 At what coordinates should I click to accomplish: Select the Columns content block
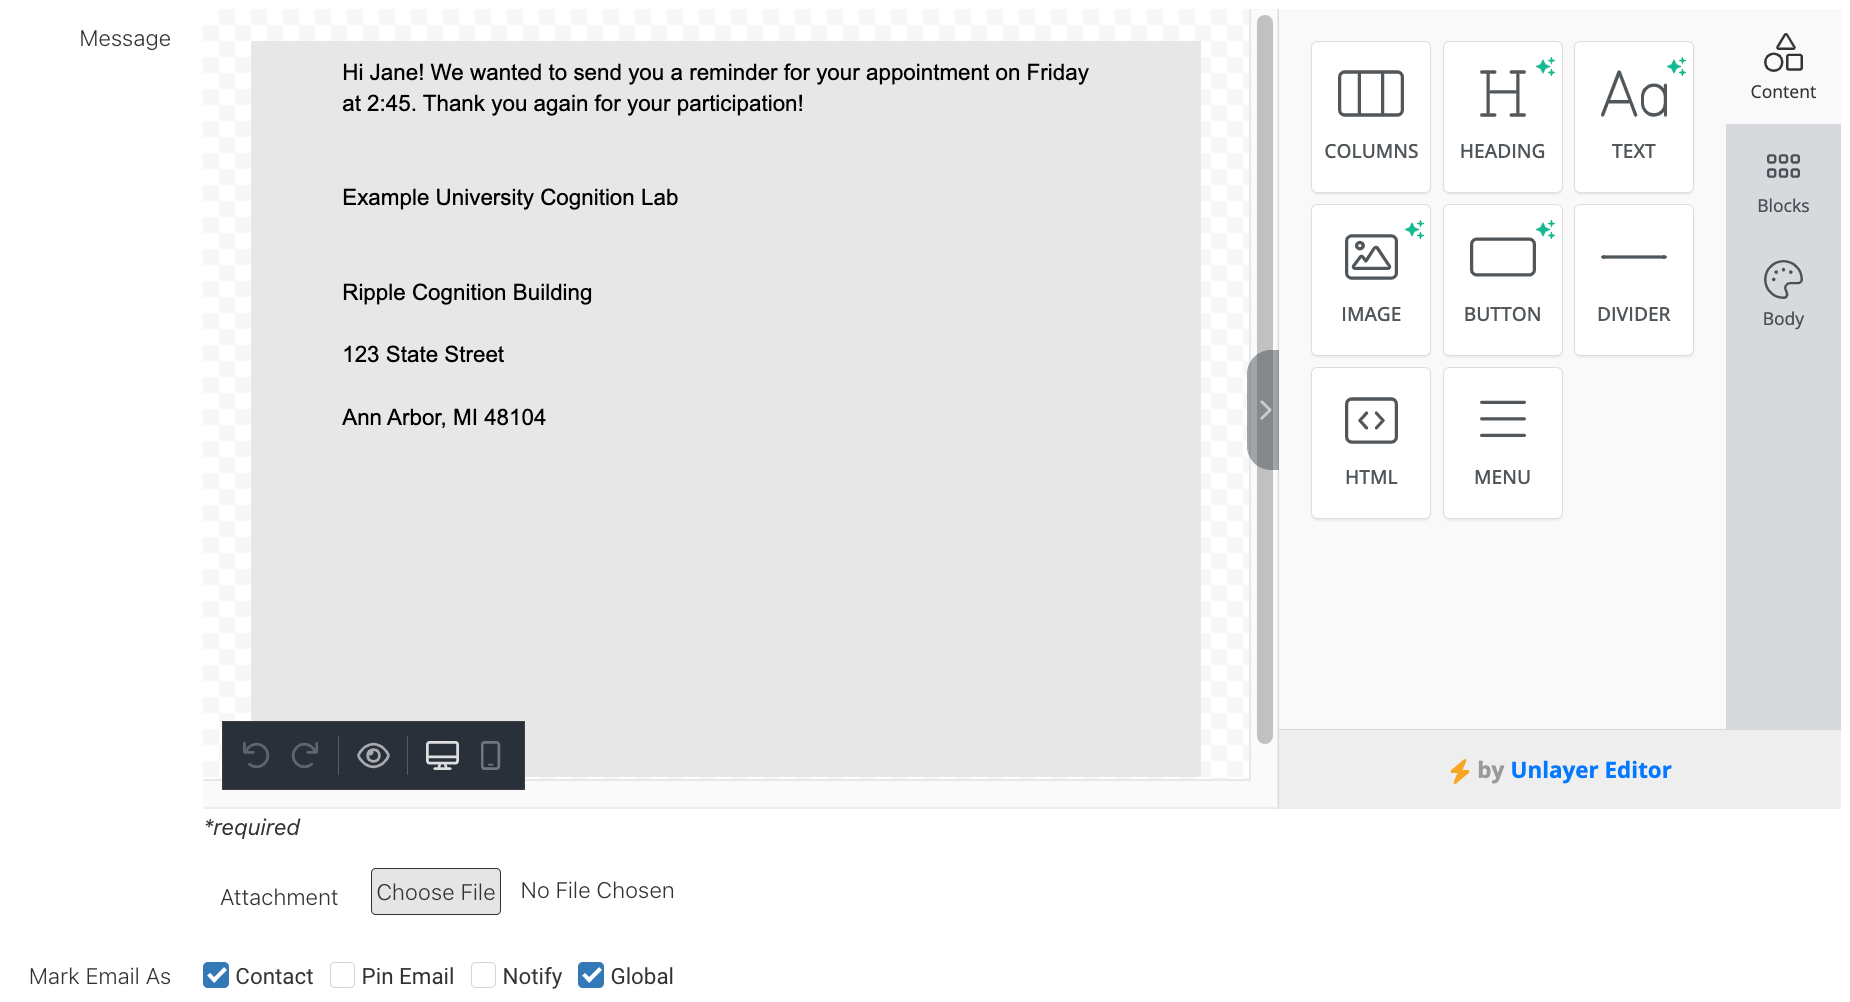point(1370,117)
